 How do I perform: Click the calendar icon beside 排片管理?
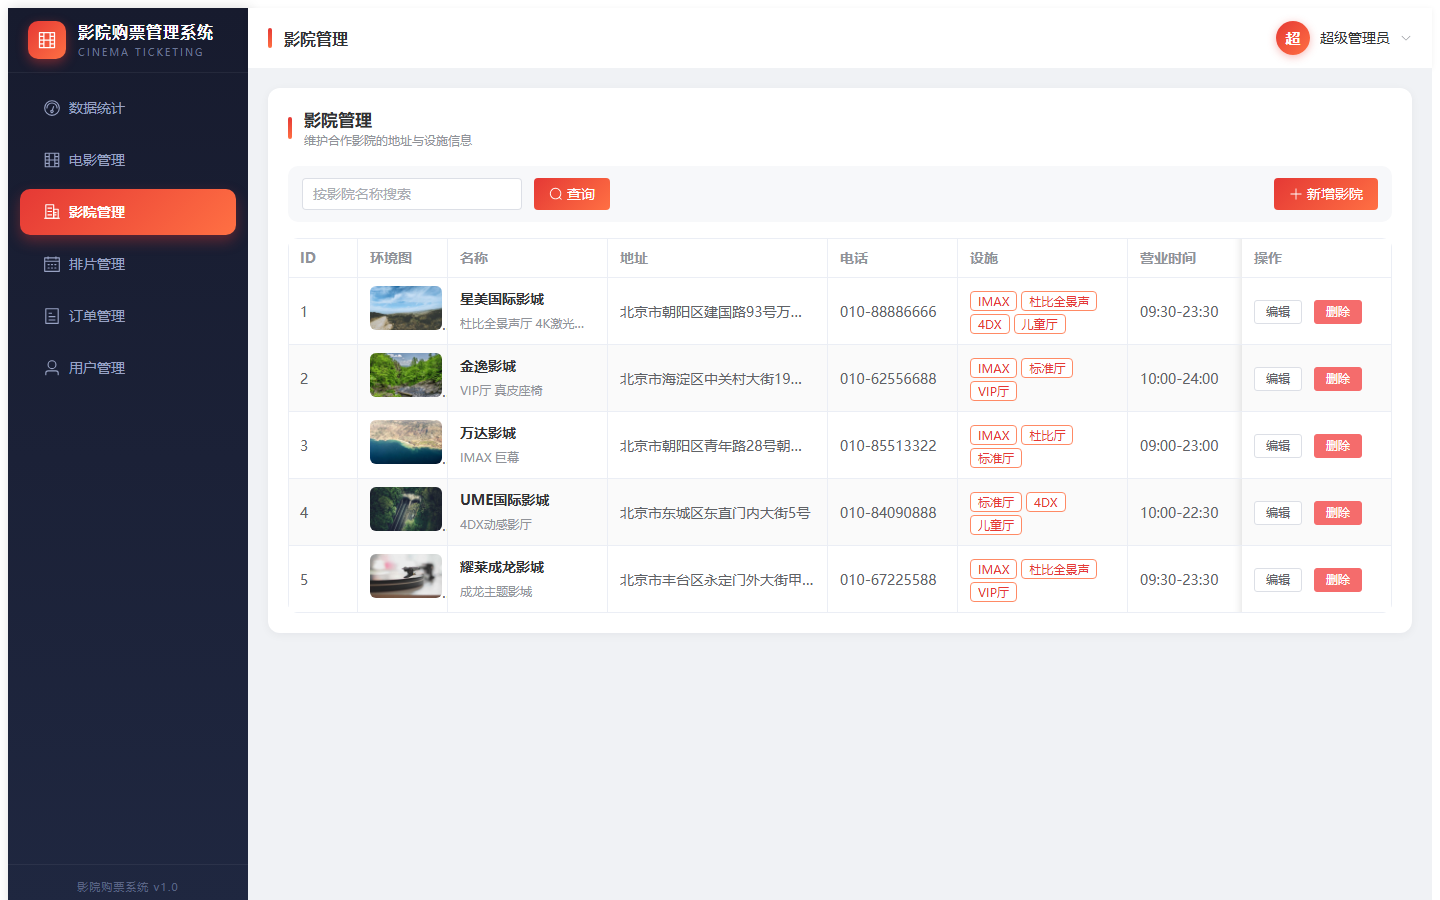pyautogui.click(x=52, y=264)
